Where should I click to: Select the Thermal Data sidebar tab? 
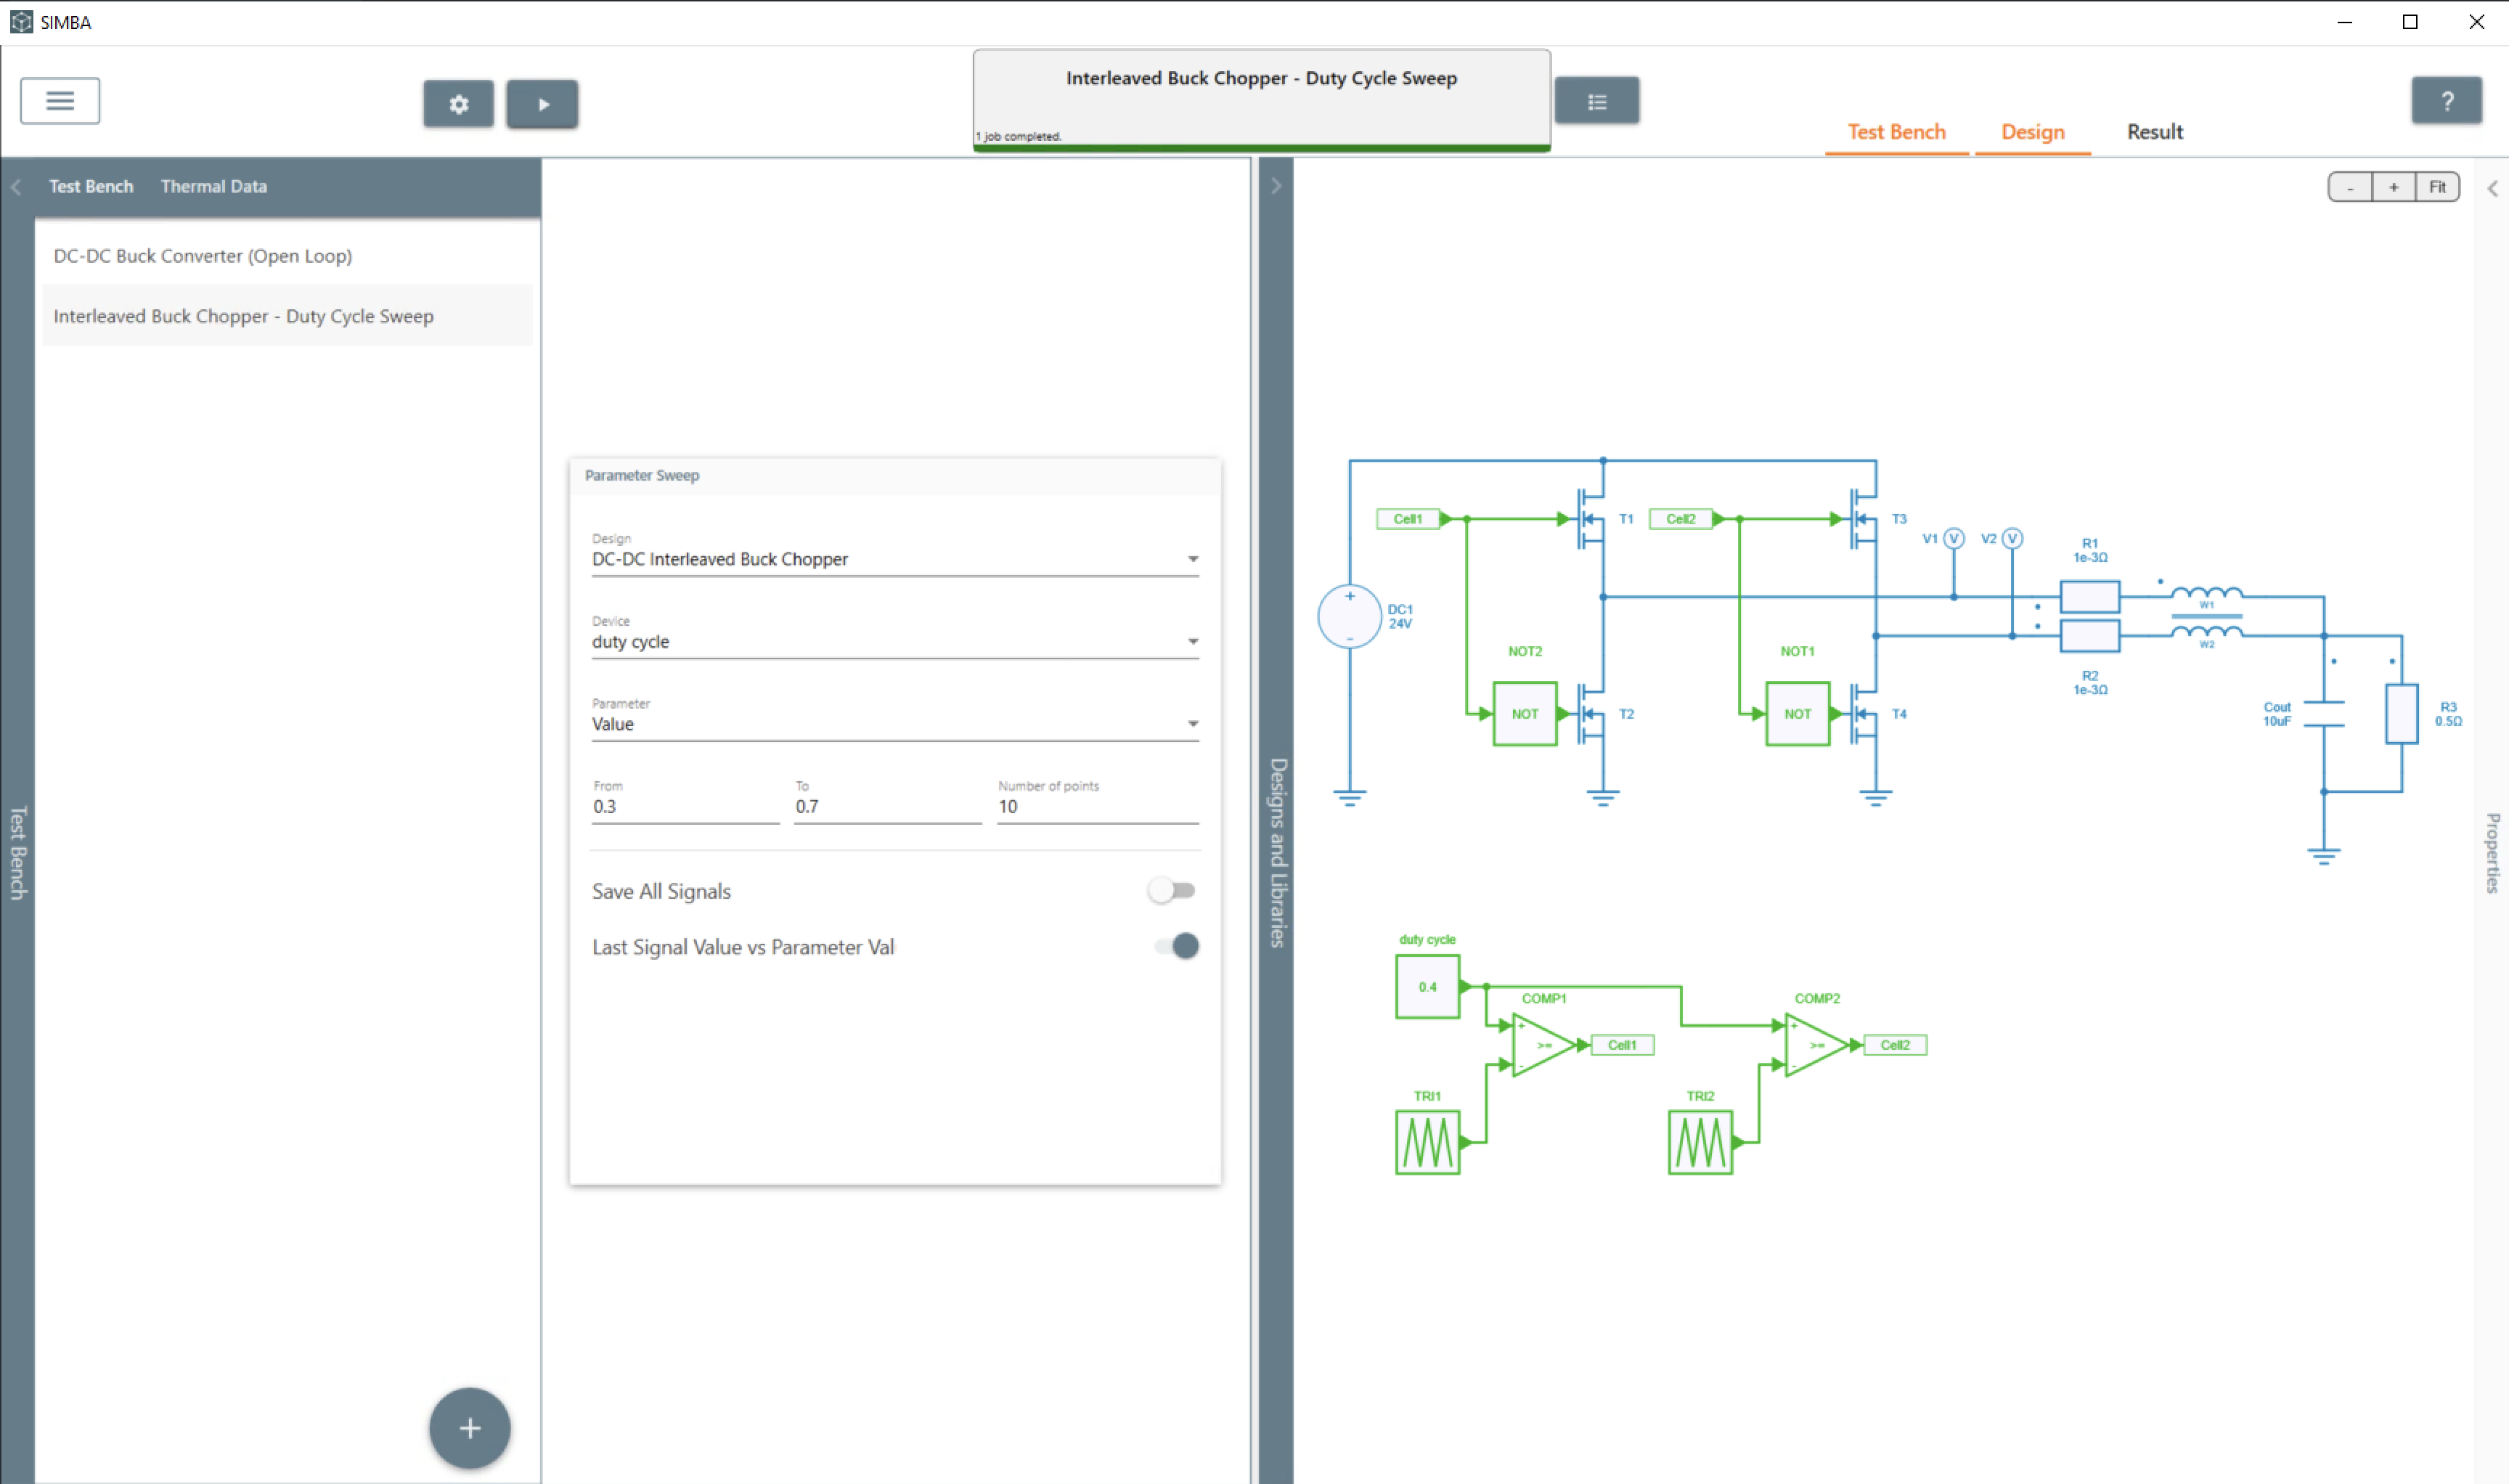[x=213, y=186]
